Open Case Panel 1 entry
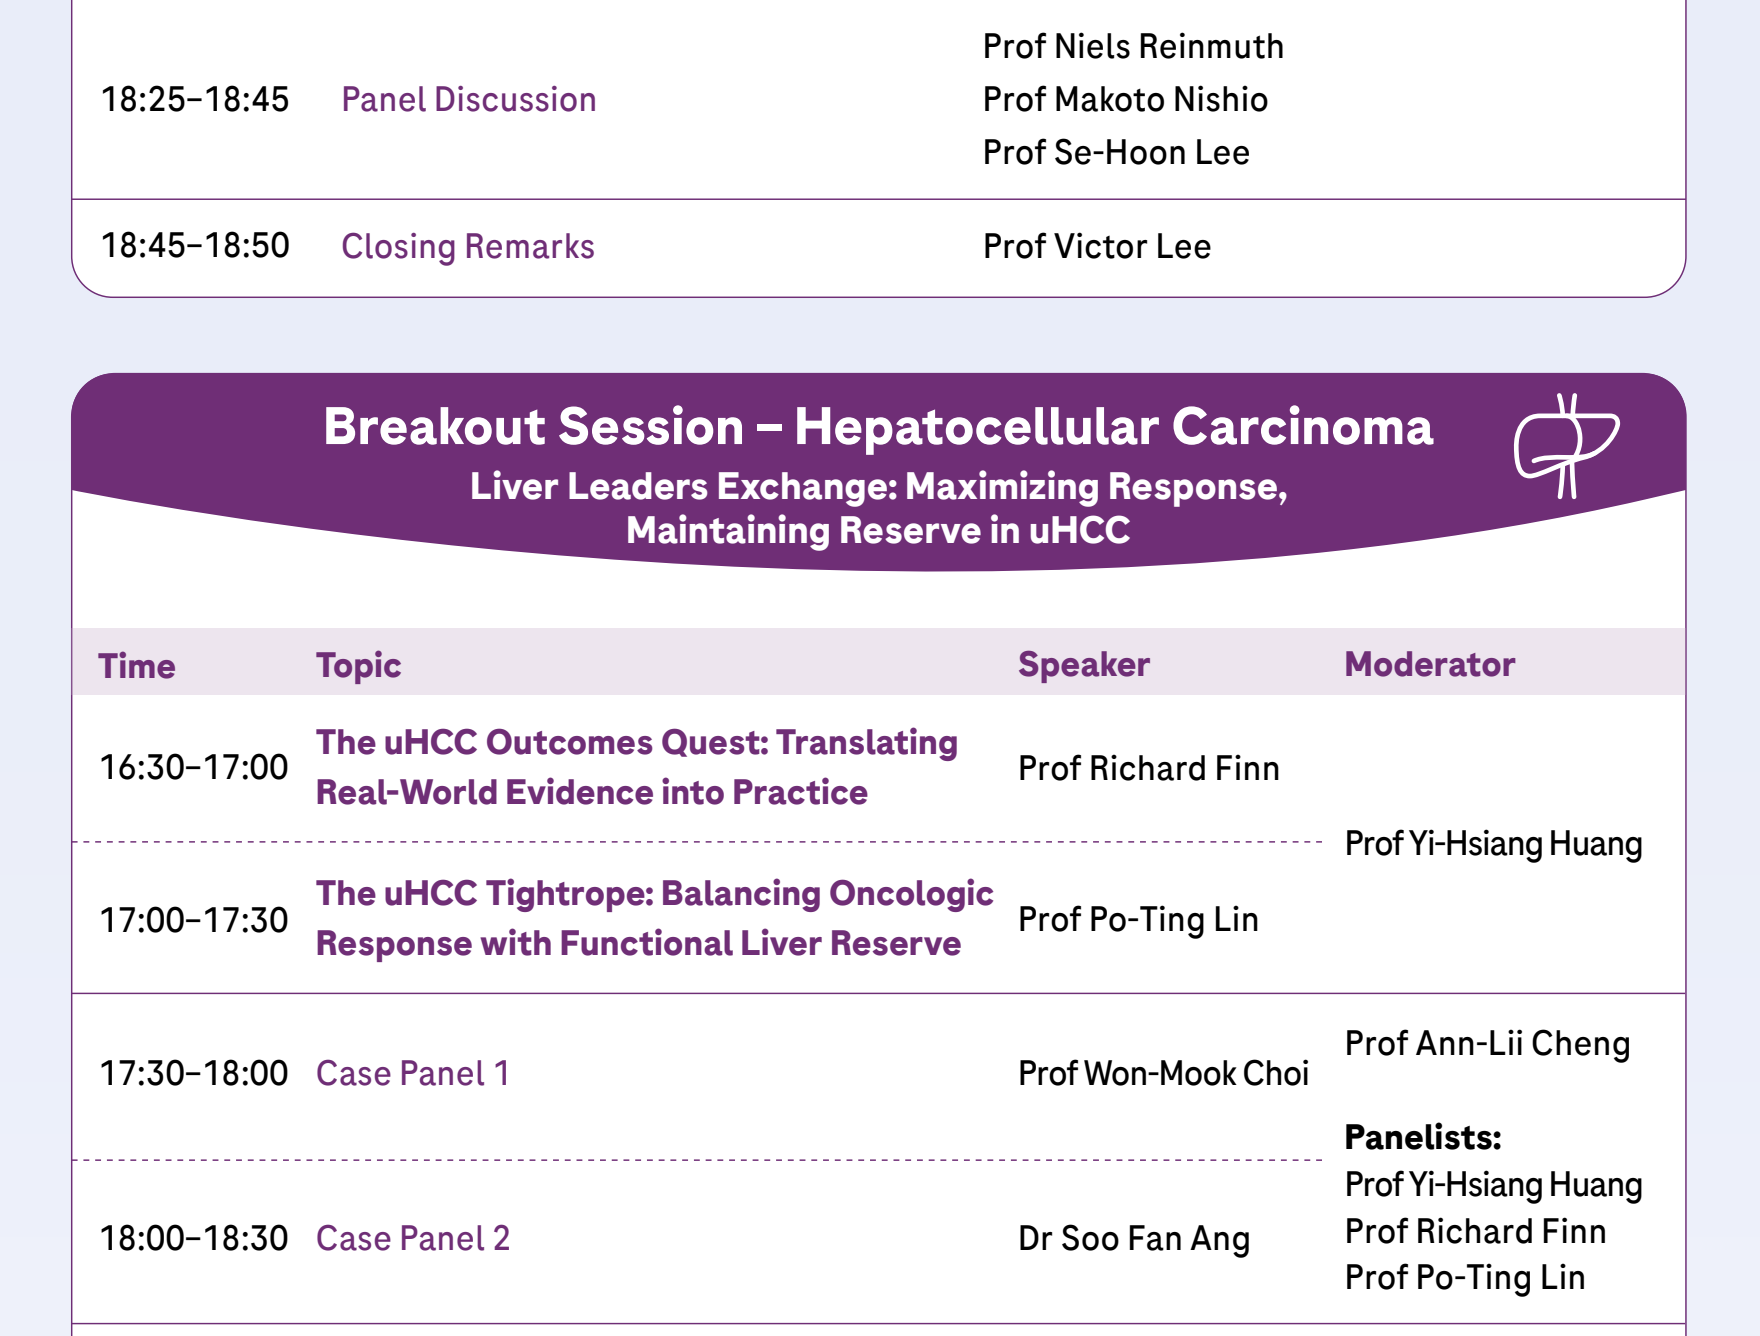The width and height of the screenshot is (1760, 1336). [x=413, y=1073]
